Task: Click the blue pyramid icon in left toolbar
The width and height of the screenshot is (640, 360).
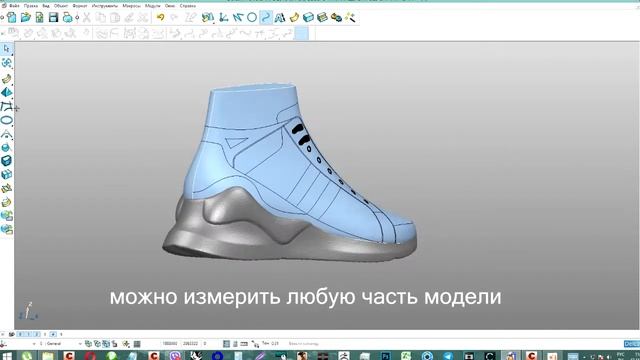Action: click(7, 93)
